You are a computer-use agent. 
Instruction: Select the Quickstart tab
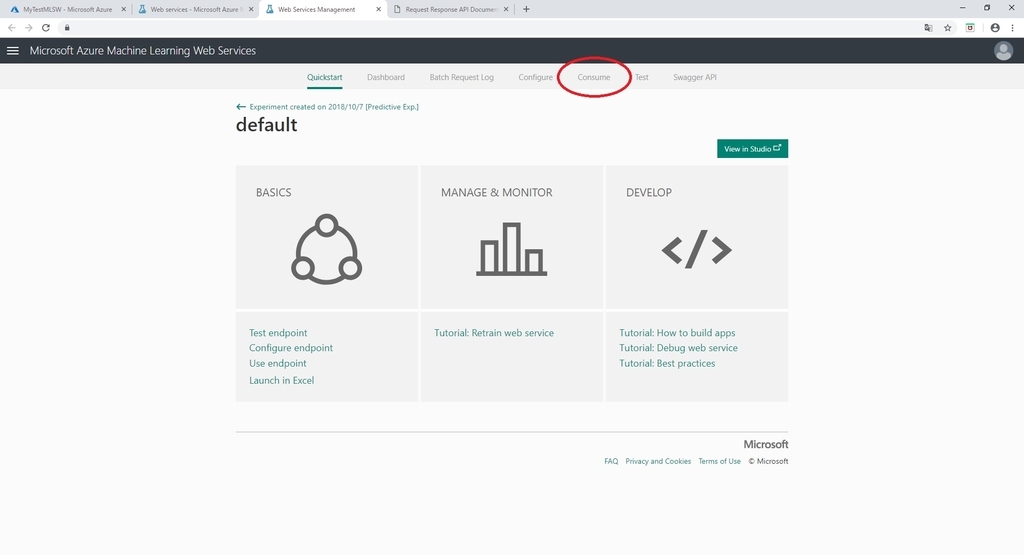pos(325,77)
